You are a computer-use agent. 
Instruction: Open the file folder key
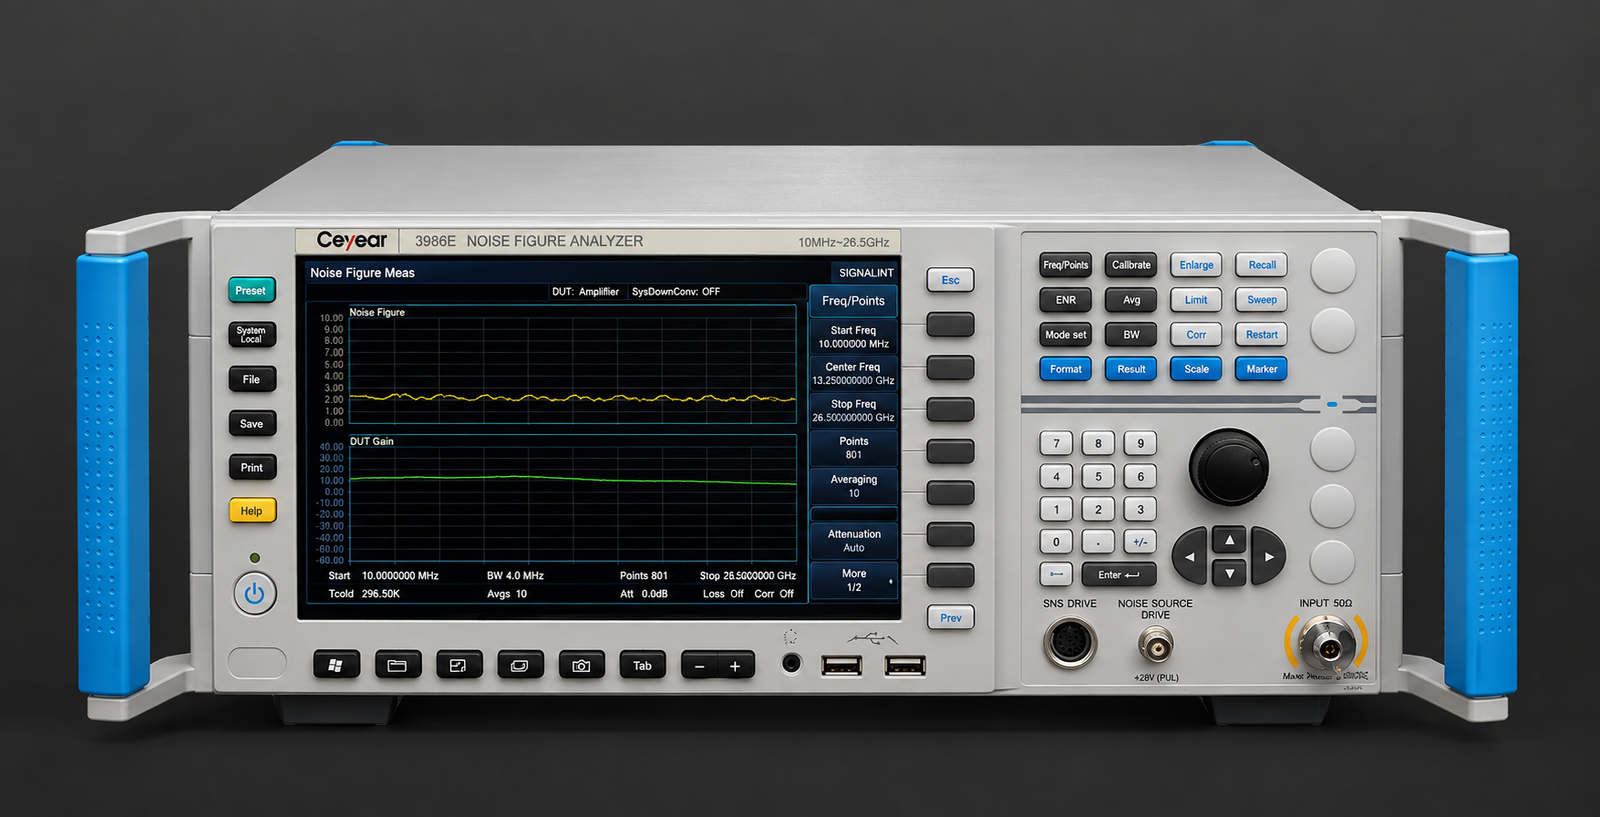pos(397,665)
